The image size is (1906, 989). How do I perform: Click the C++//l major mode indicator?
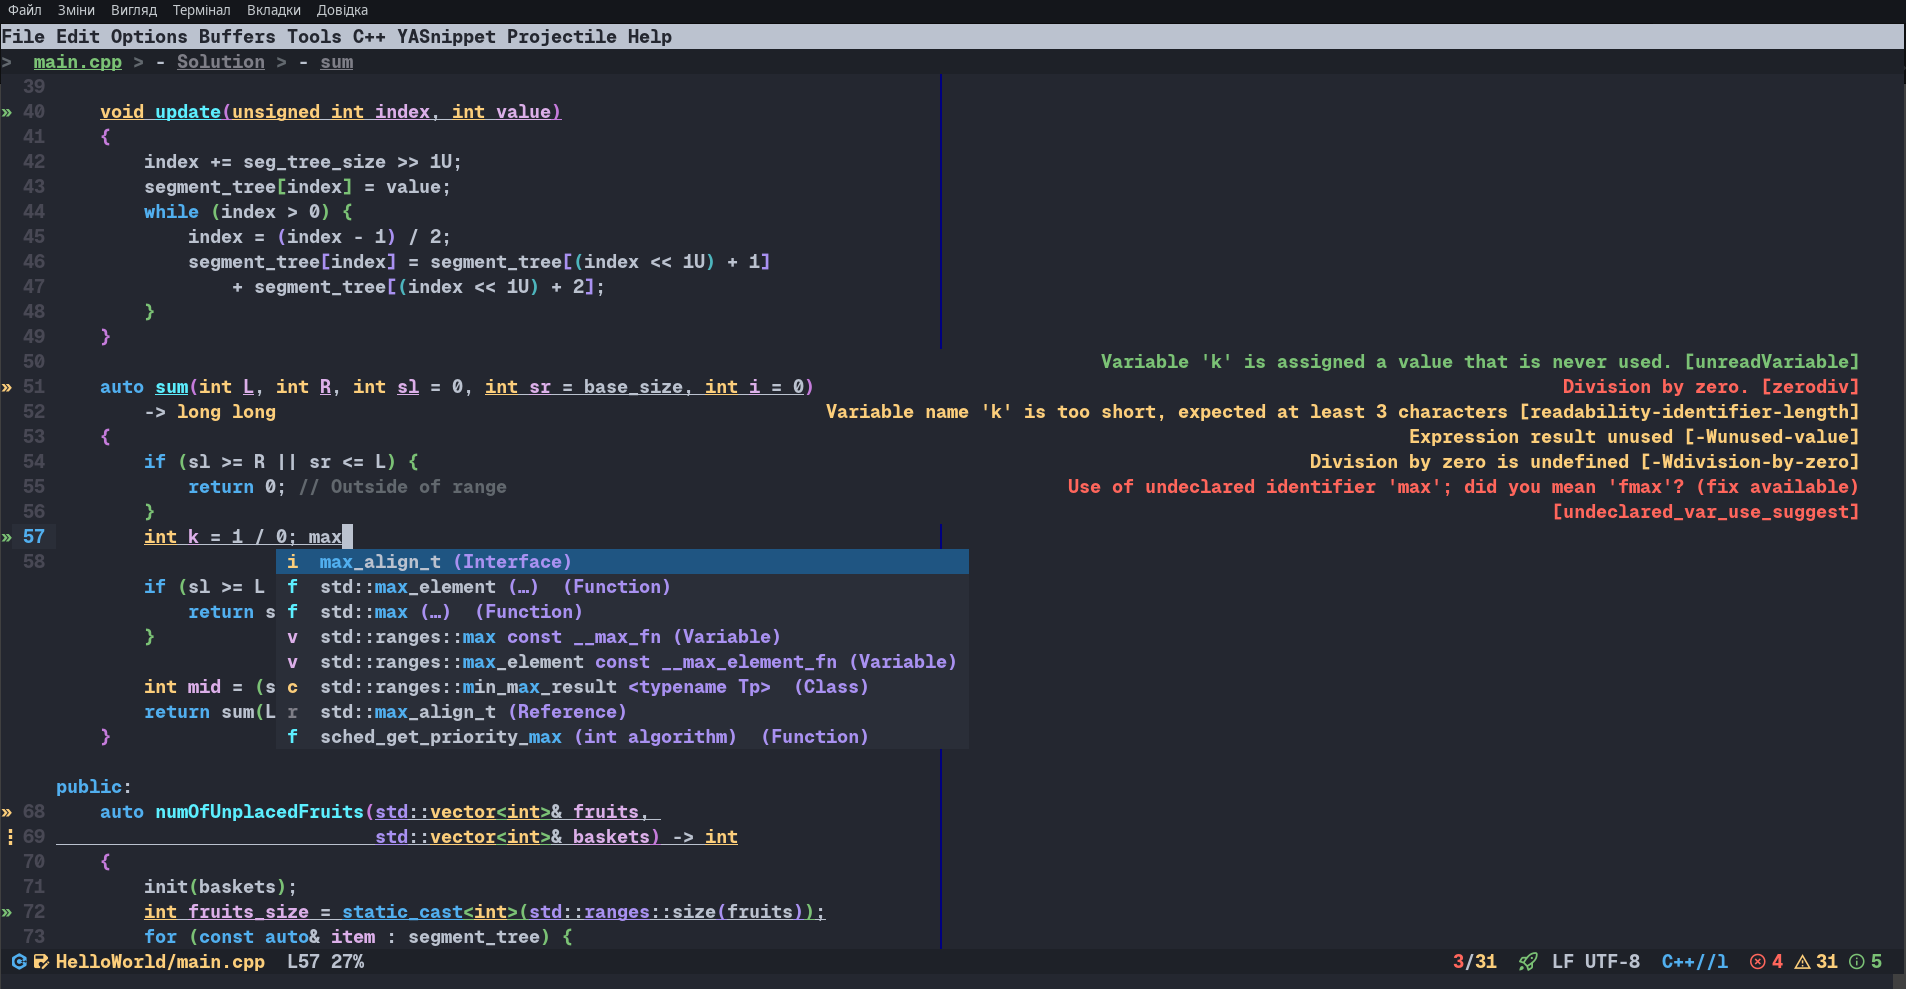pos(1694,962)
